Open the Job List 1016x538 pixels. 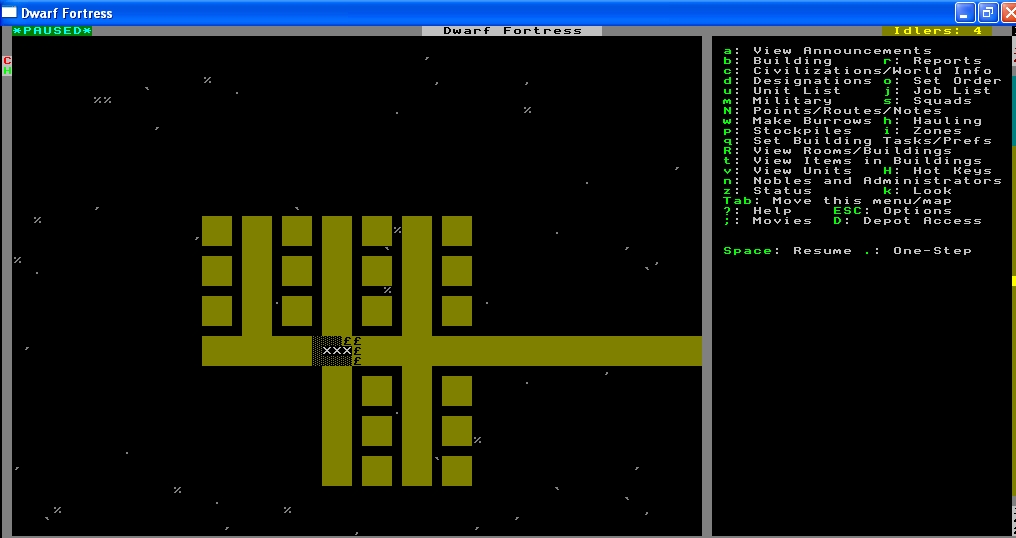click(937, 91)
